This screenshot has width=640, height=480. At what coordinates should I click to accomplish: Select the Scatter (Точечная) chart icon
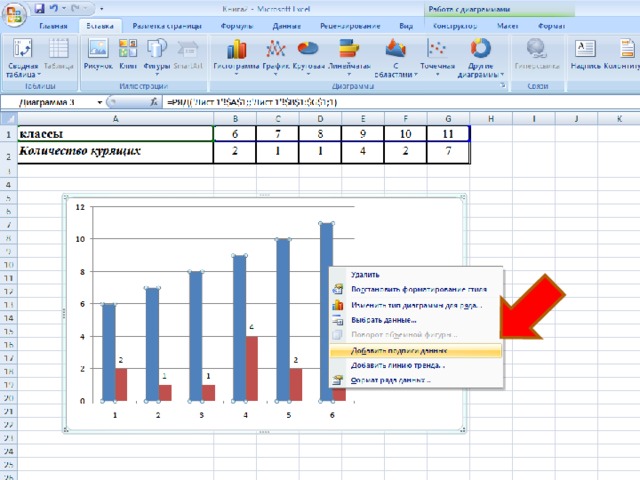coord(437,49)
